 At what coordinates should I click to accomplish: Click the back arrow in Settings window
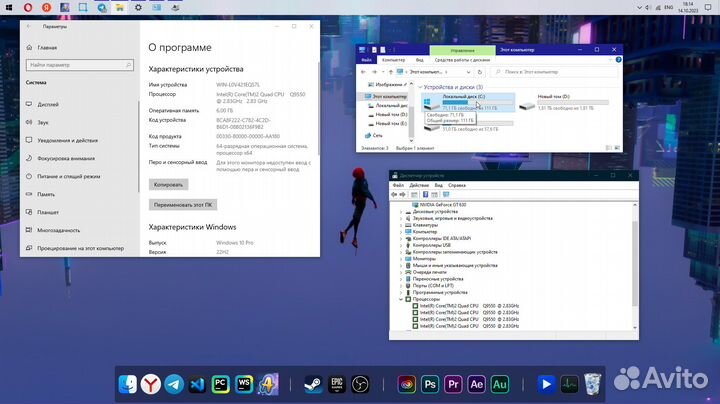pyautogui.click(x=29, y=27)
